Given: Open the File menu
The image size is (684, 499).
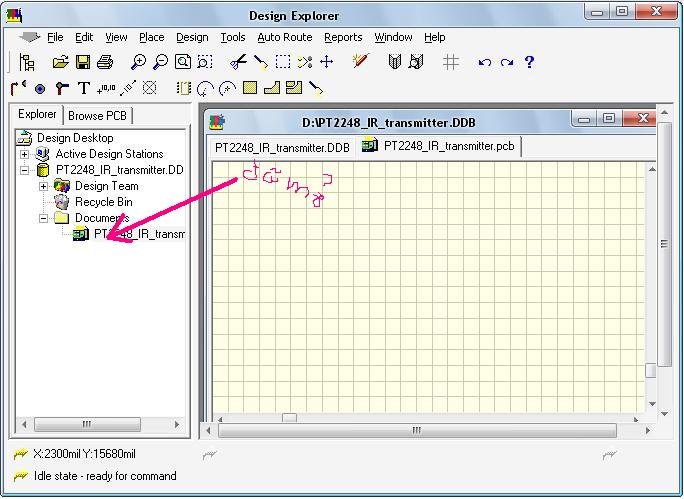Looking at the screenshot, I should point(55,38).
